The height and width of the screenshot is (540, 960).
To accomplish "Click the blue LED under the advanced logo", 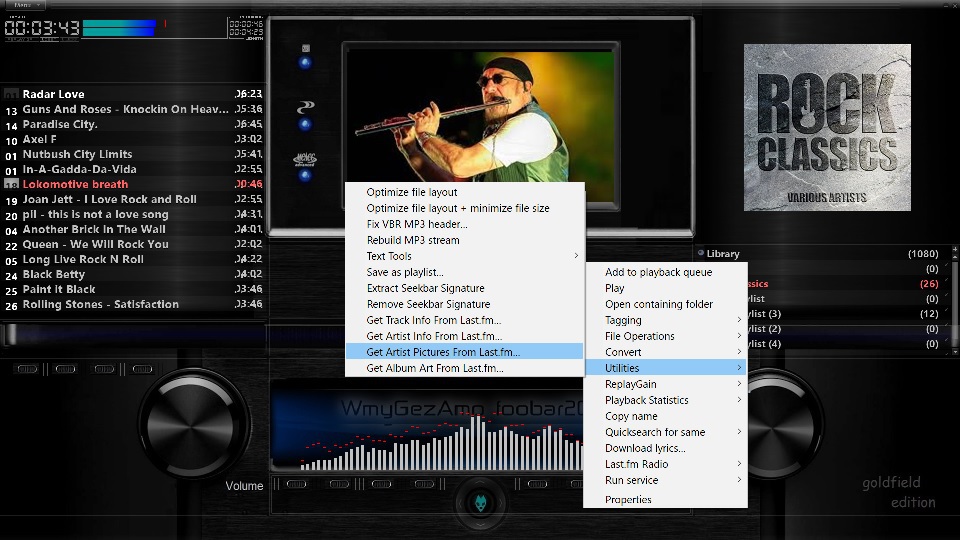I will click(x=305, y=176).
